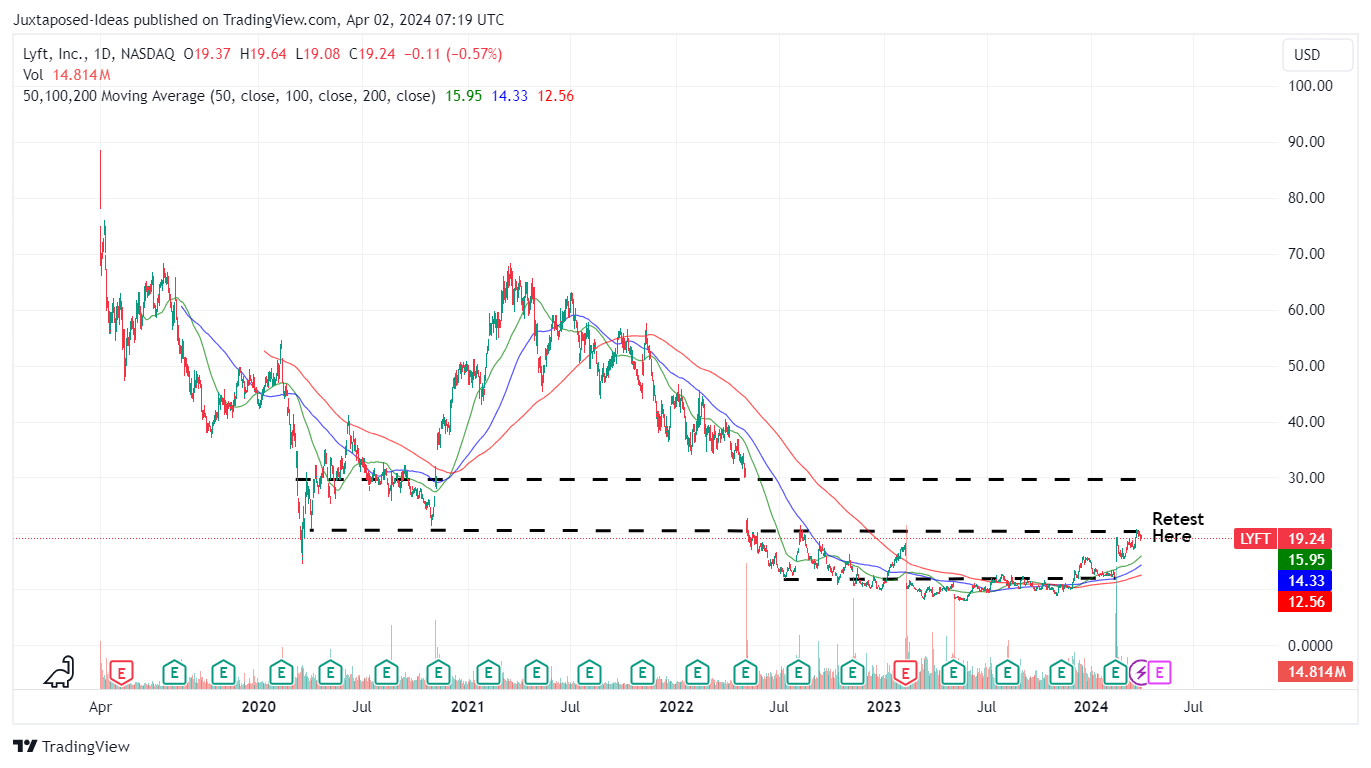1371x768 pixels.
Task: Click the green 15.95 moving average label
Action: 1304,560
